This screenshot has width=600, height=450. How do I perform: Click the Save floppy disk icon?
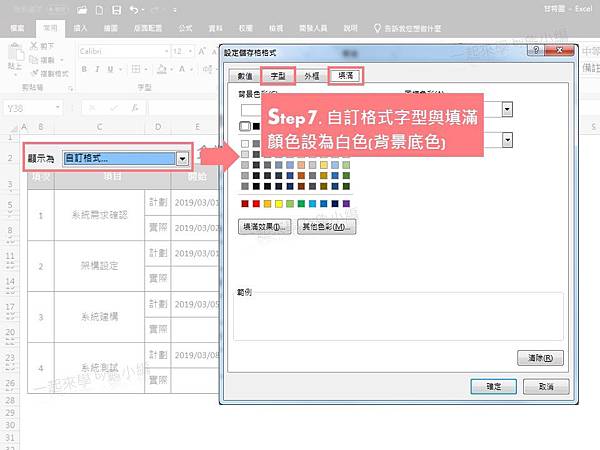(x=116, y=10)
